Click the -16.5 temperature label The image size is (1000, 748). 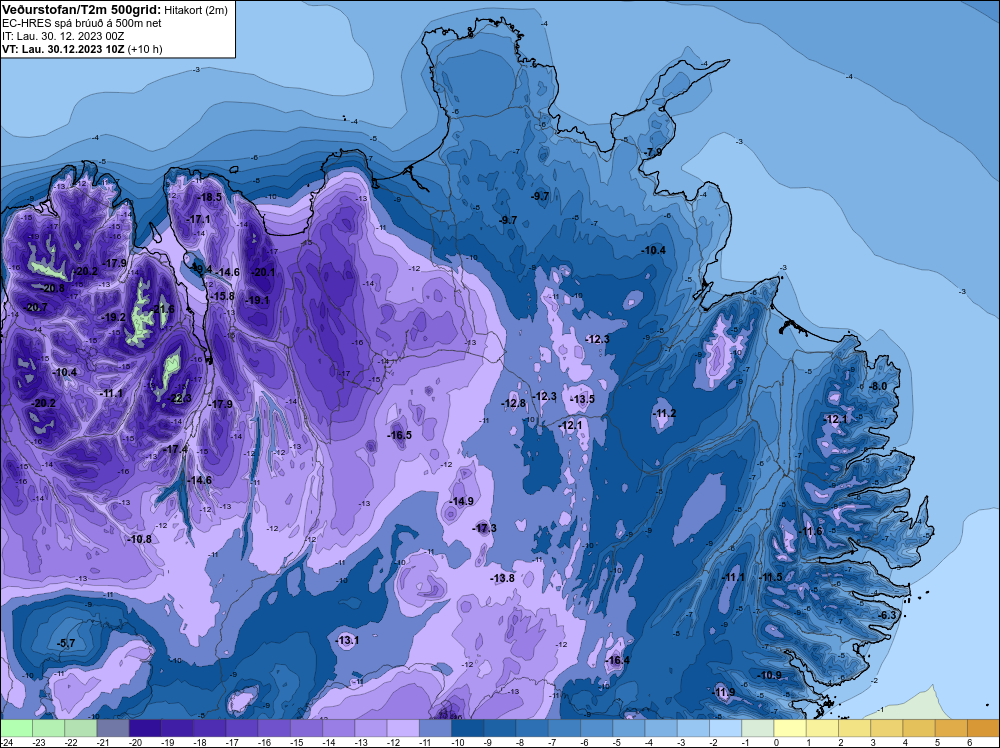[x=400, y=436]
